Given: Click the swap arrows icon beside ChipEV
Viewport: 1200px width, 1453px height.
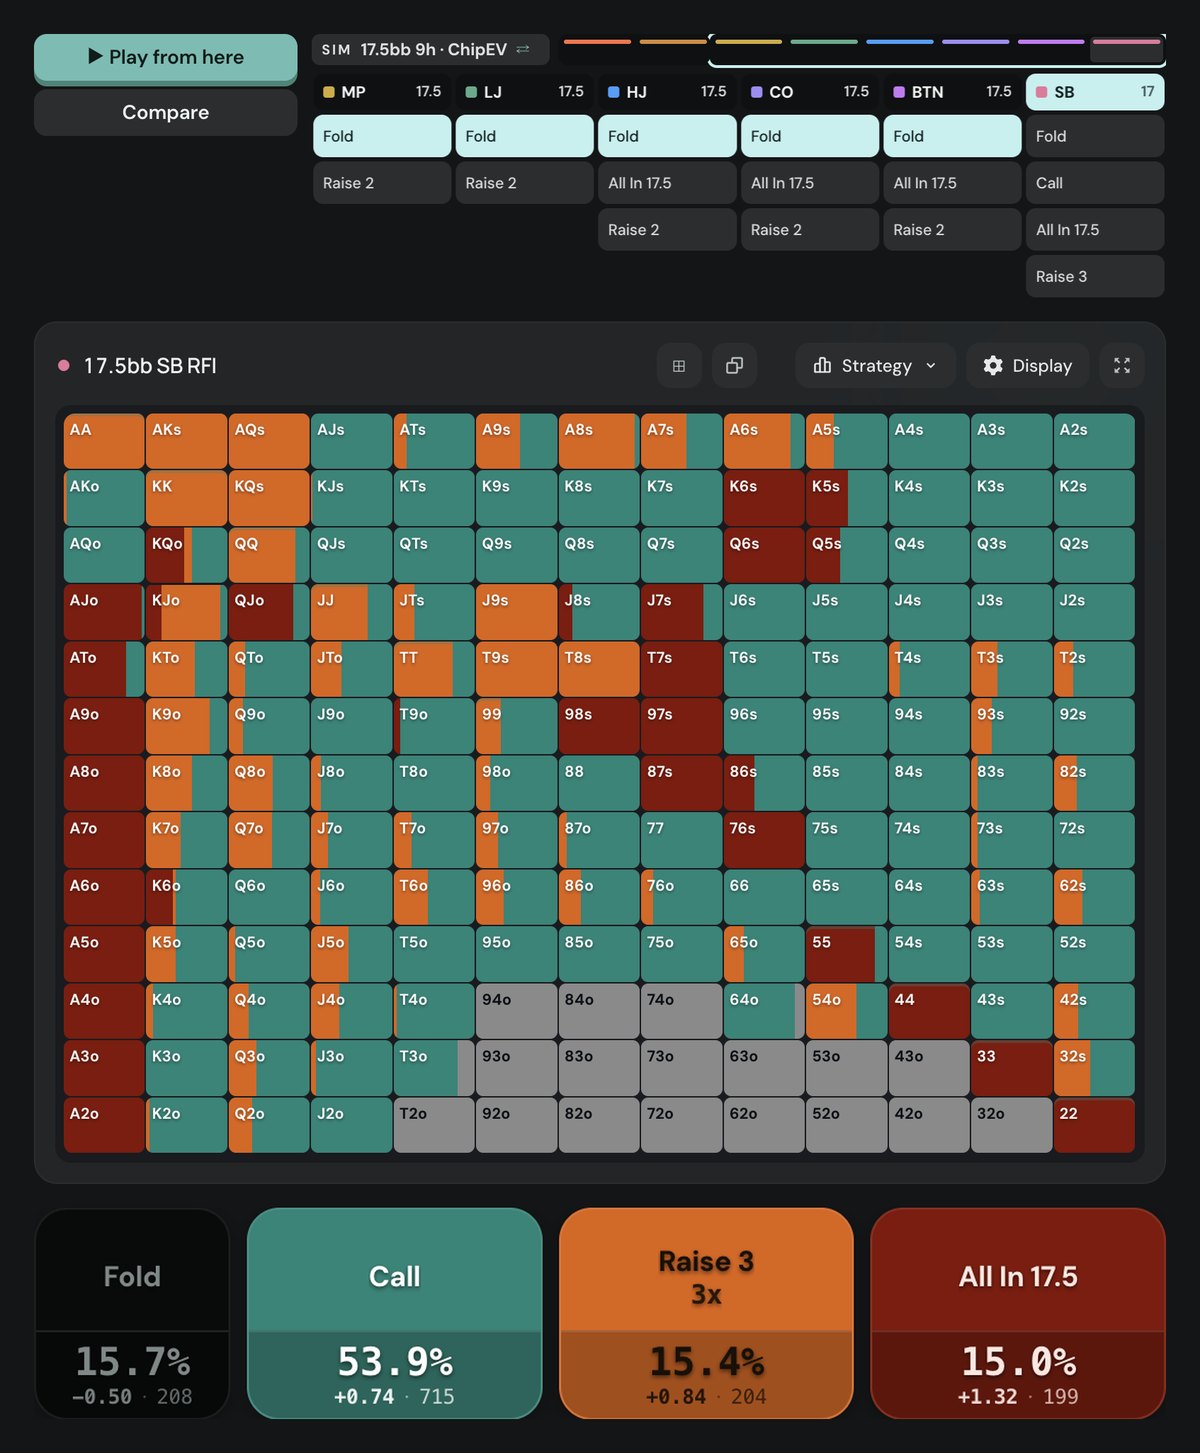Looking at the screenshot, I should pos(523,49).
